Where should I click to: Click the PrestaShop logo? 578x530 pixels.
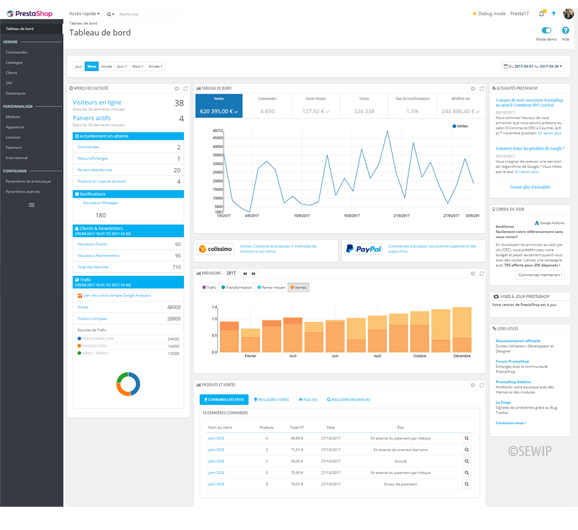(29, 14)
